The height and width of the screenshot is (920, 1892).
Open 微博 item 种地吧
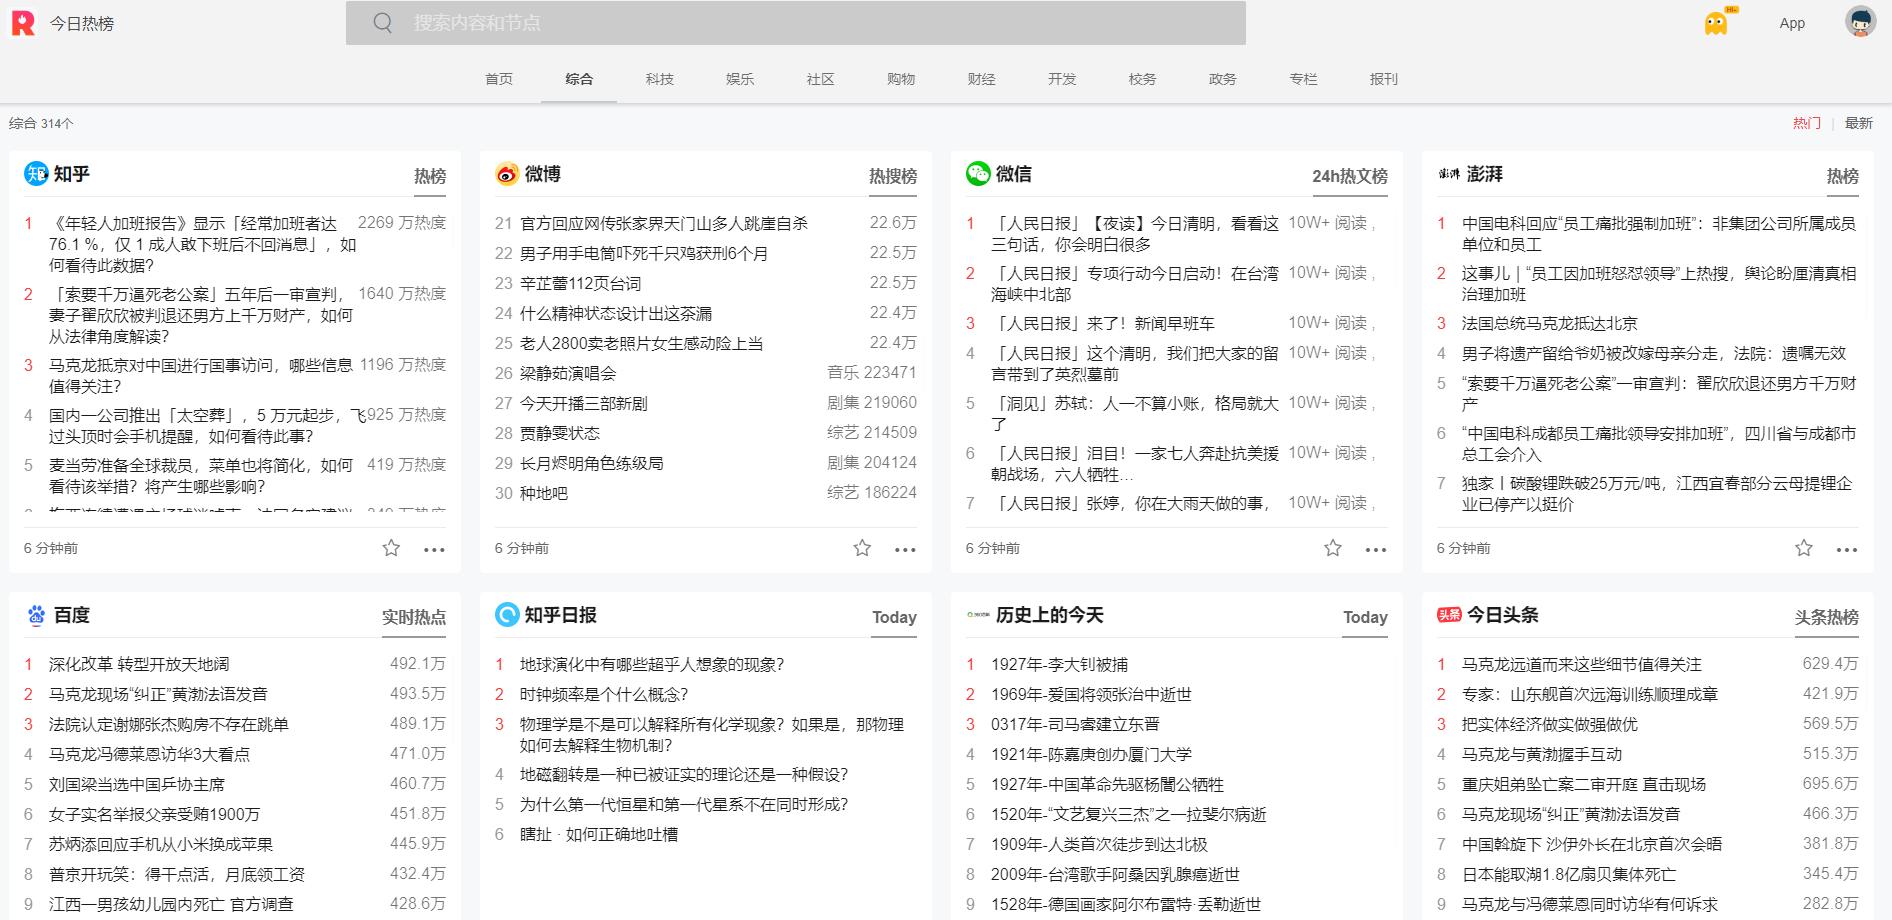(x=544, y=494)
